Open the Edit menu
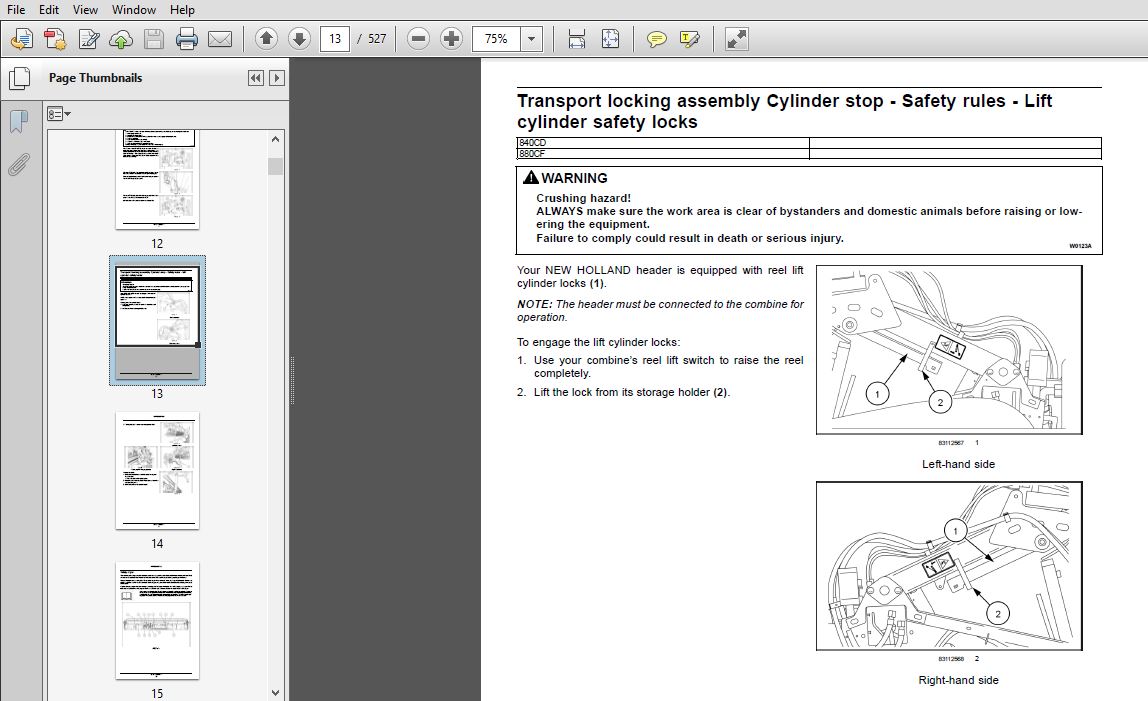The image size is (1148, 701). (x=49, y=10)
